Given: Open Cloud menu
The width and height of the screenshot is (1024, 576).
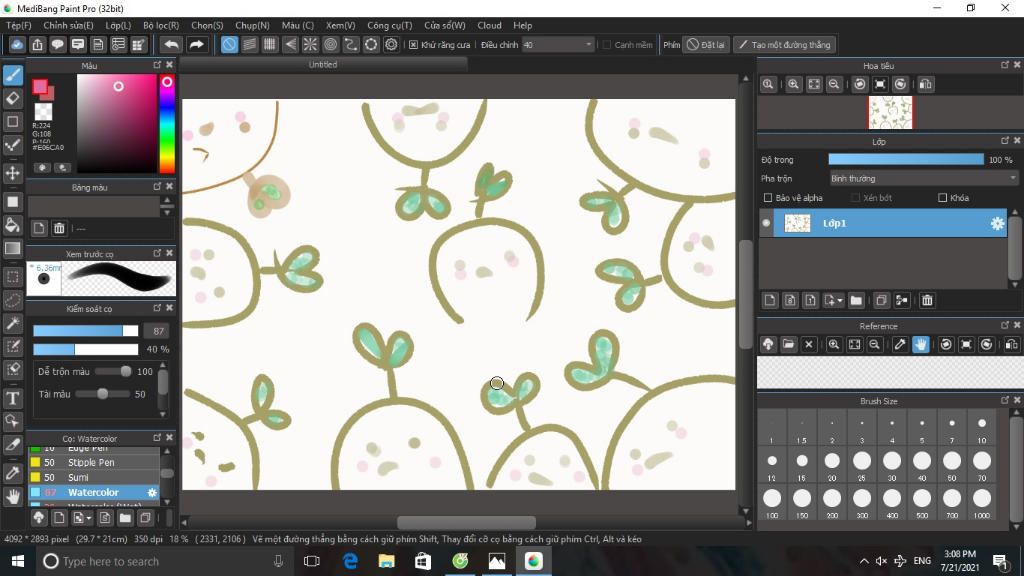Looking at the screenshot, I should point(489,25).
